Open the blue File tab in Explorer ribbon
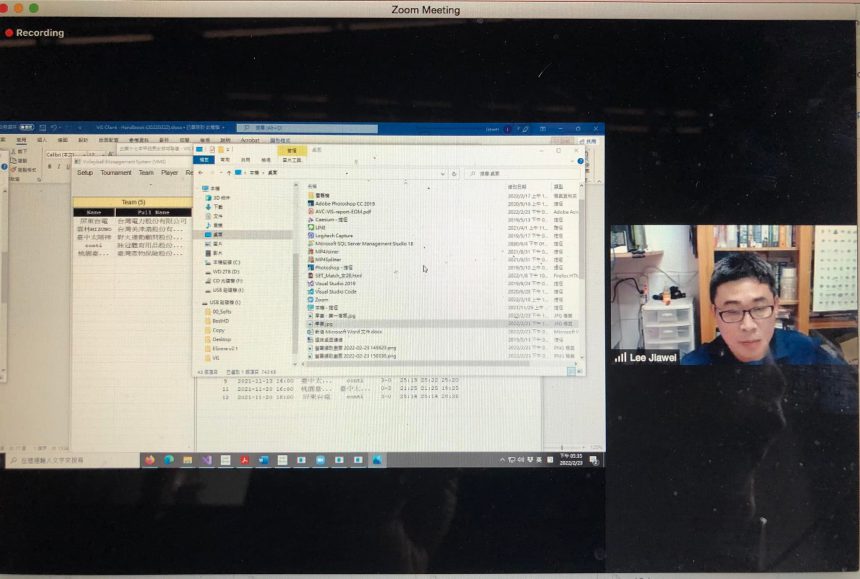Image resolution: width=860 pixels, height=579 pixels. (204, 160)
